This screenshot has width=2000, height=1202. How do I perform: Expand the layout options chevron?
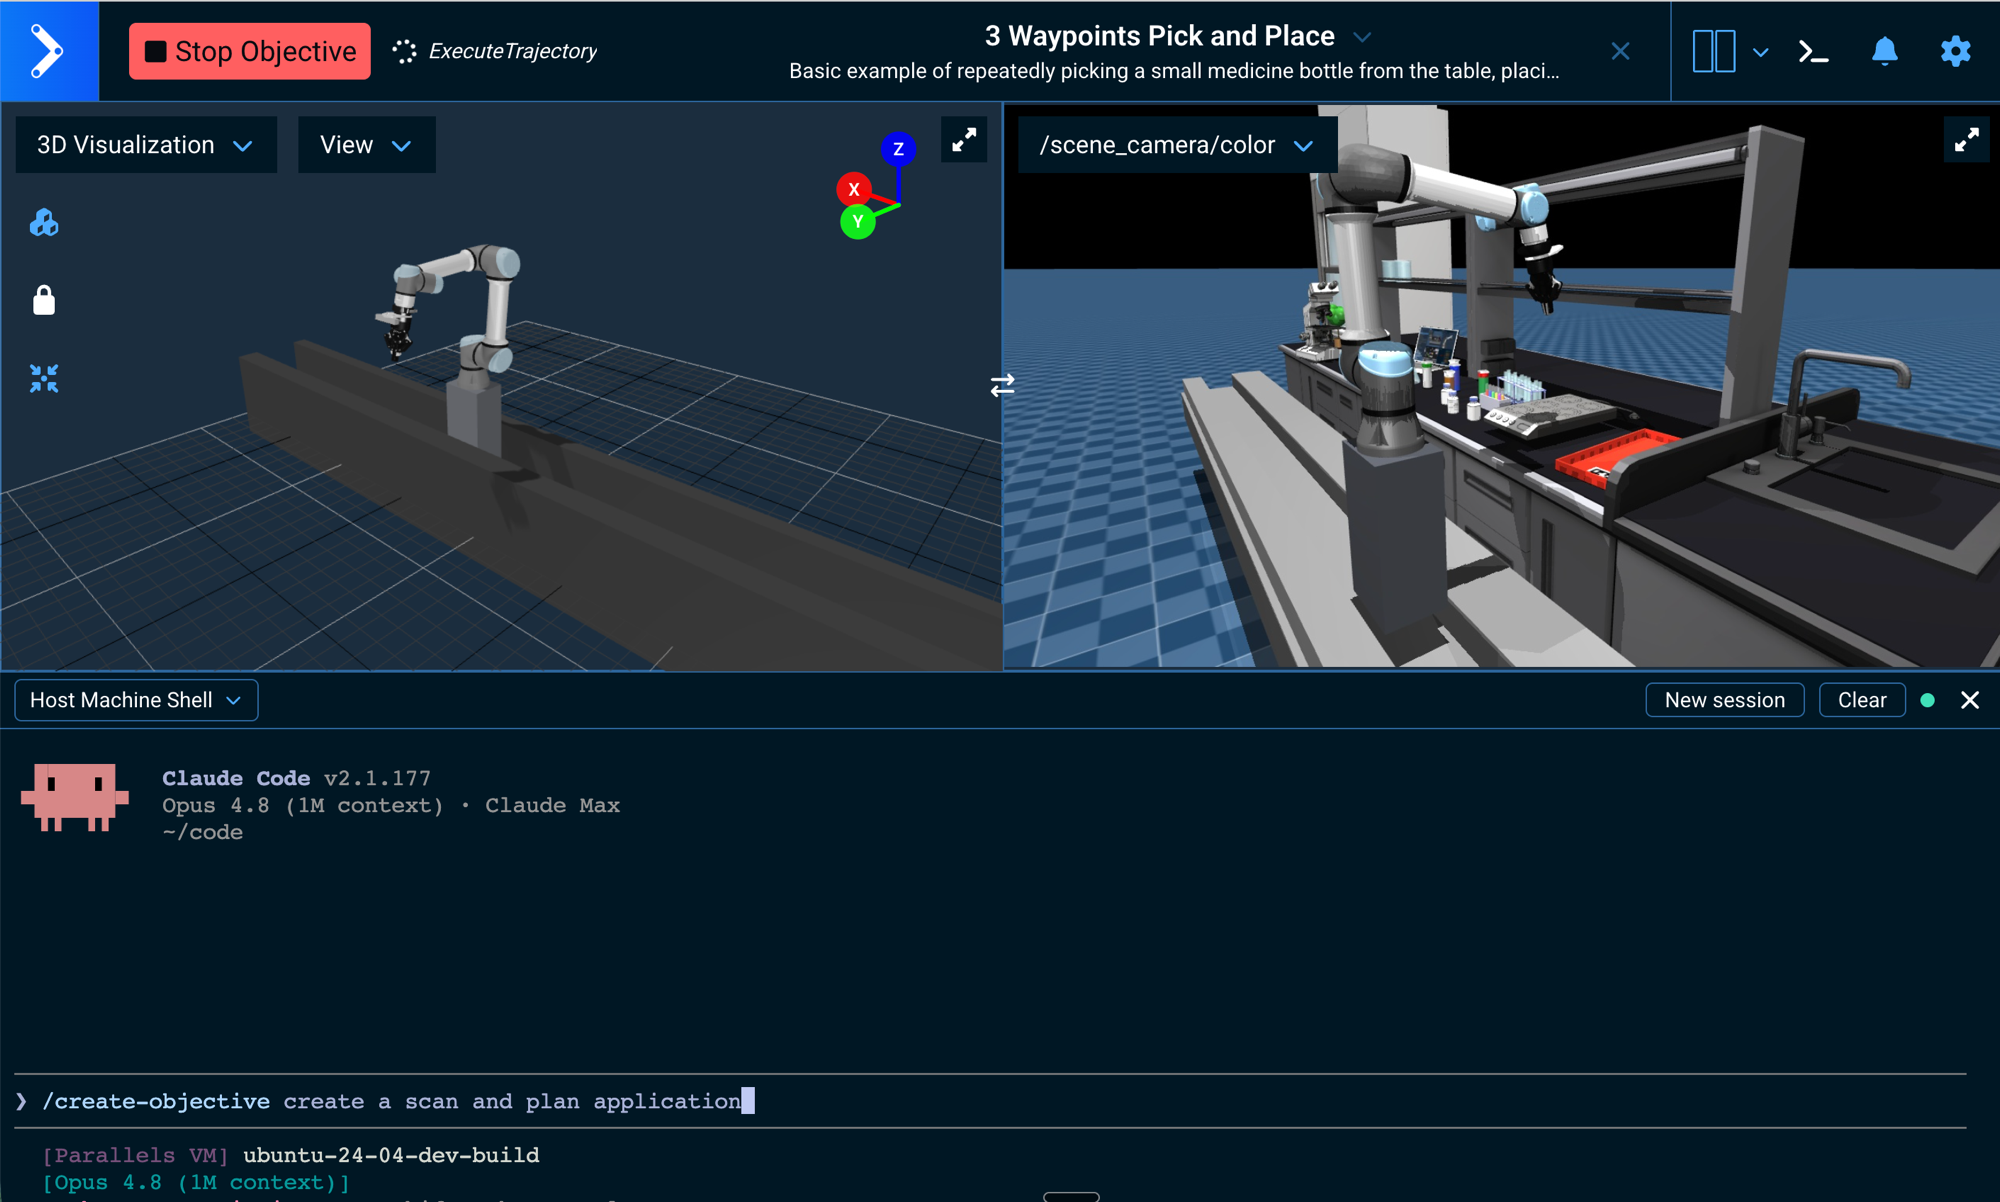tap(1761, 52)
